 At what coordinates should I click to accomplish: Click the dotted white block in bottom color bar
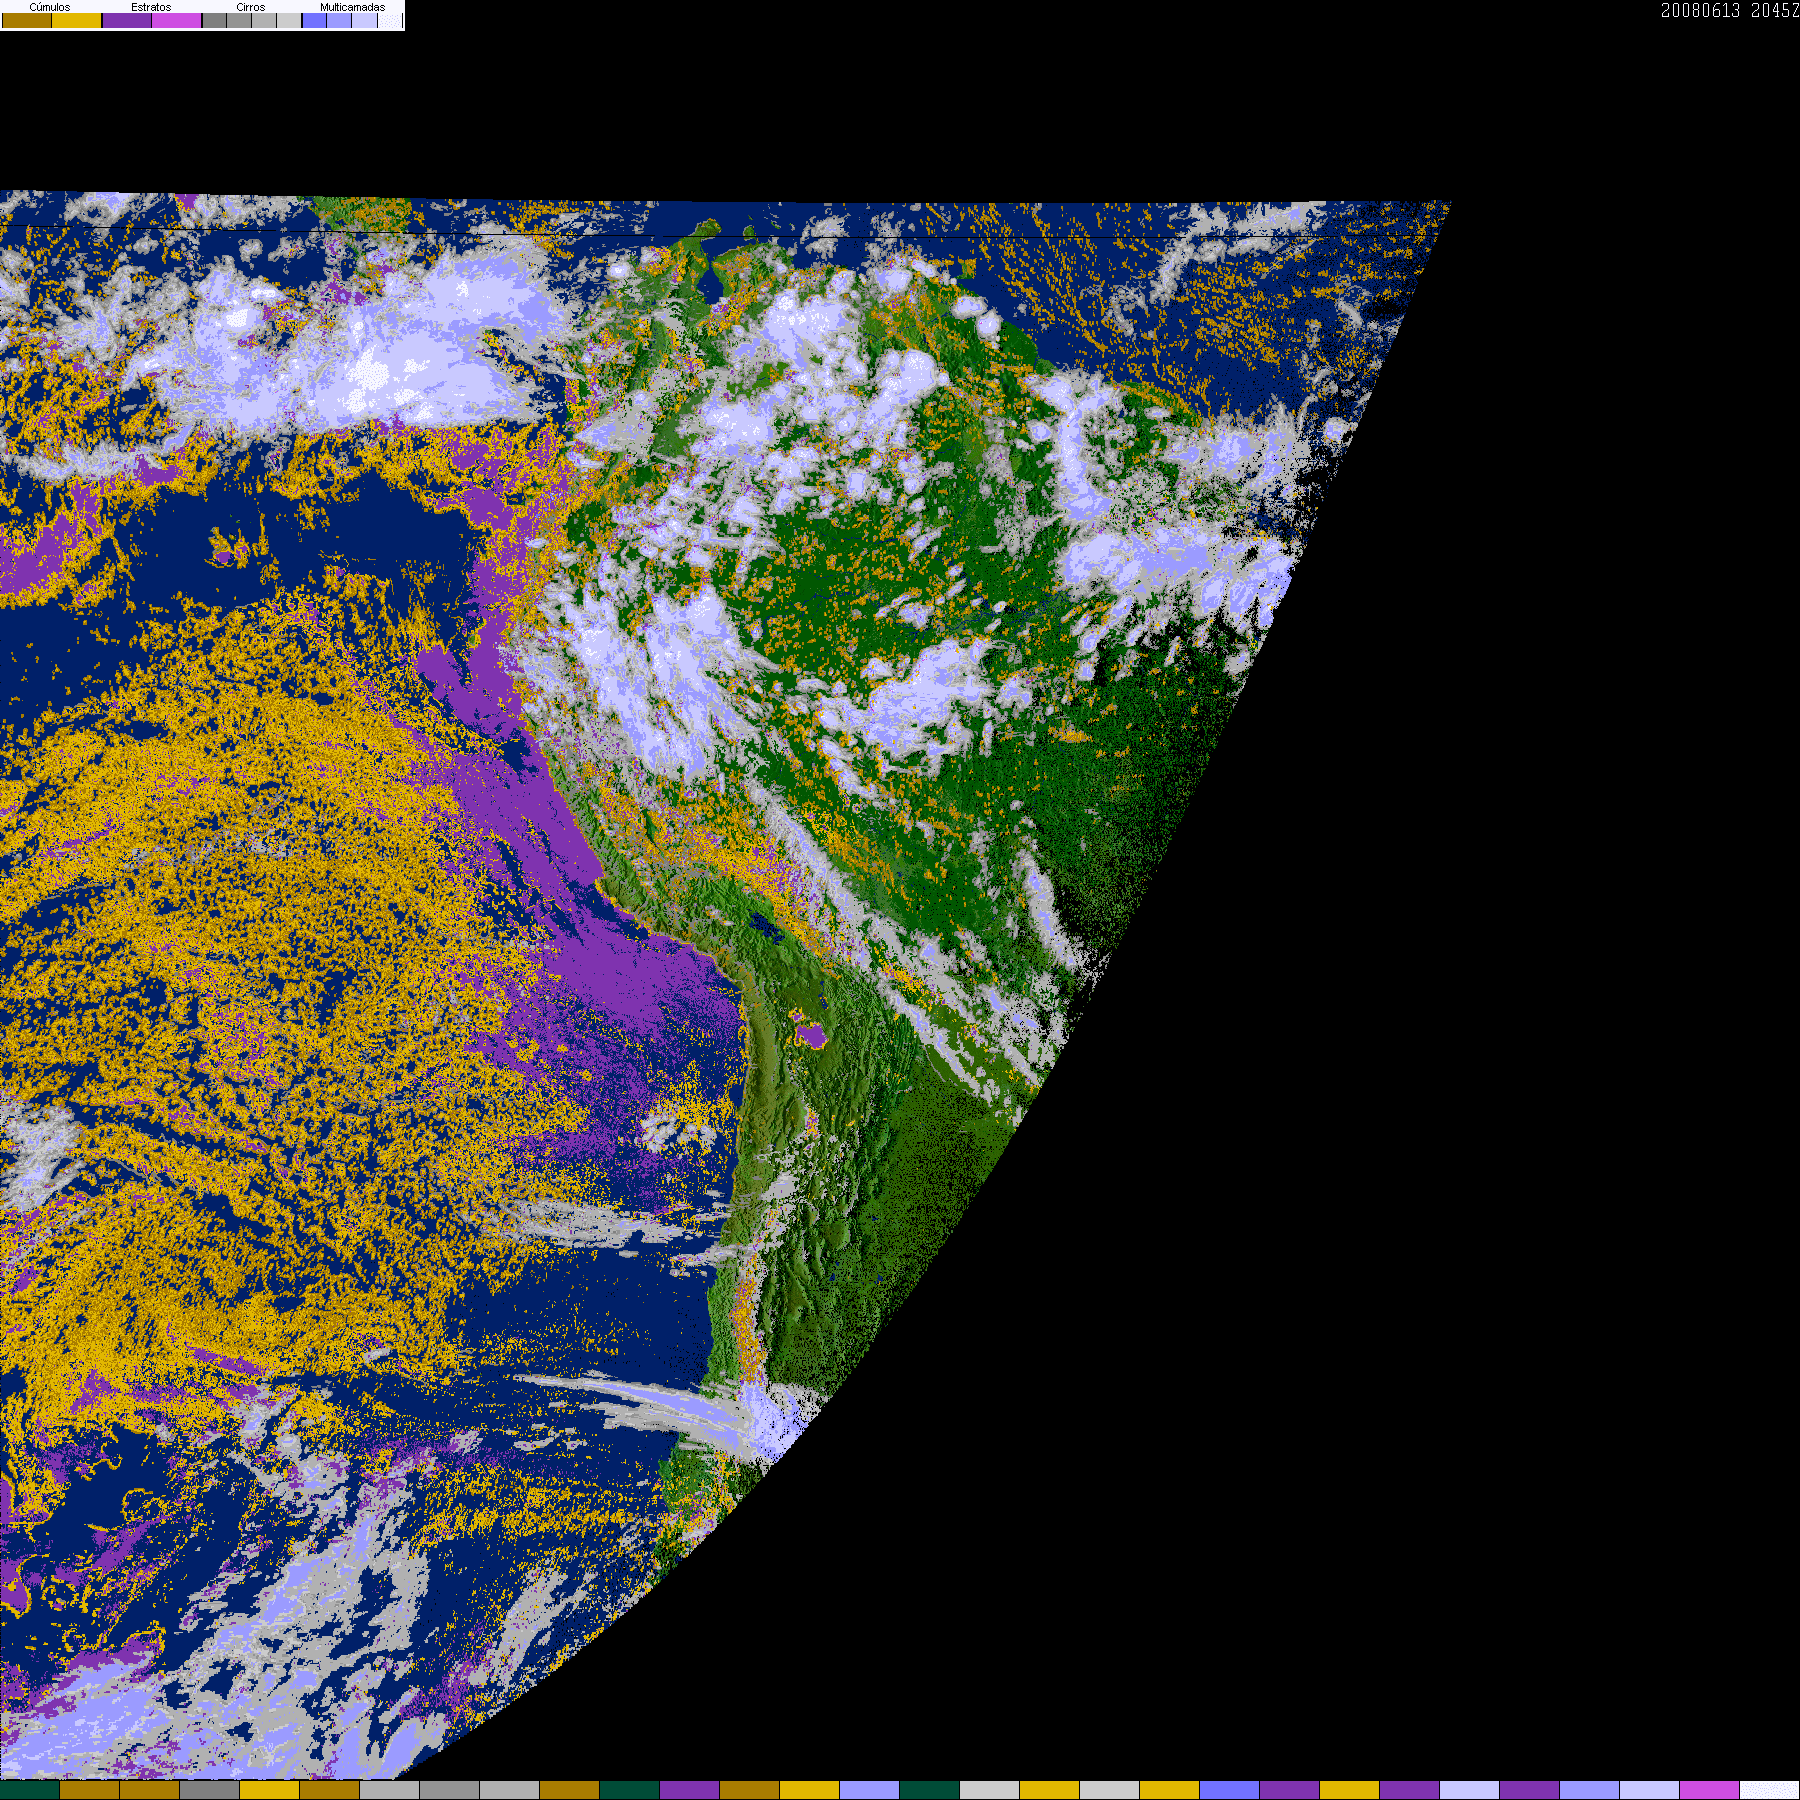1770,1790
